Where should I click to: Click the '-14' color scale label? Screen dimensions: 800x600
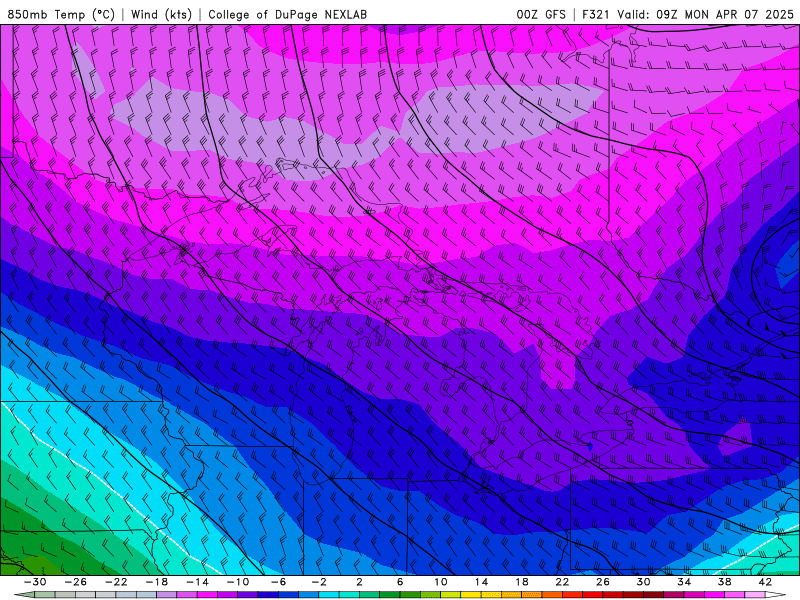pos(197,582)
